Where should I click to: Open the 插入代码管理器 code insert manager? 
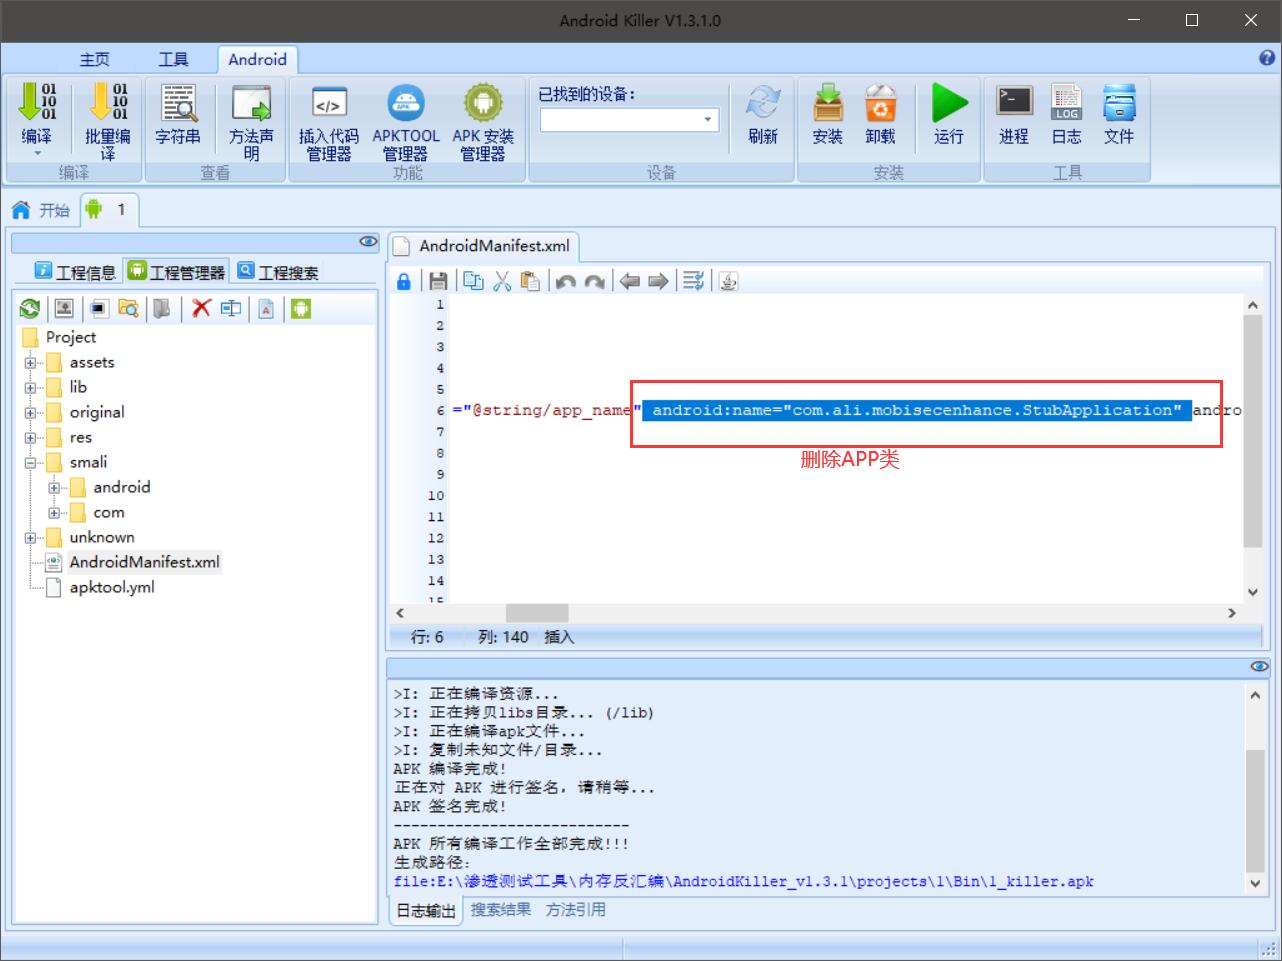[x=329, y=122]
